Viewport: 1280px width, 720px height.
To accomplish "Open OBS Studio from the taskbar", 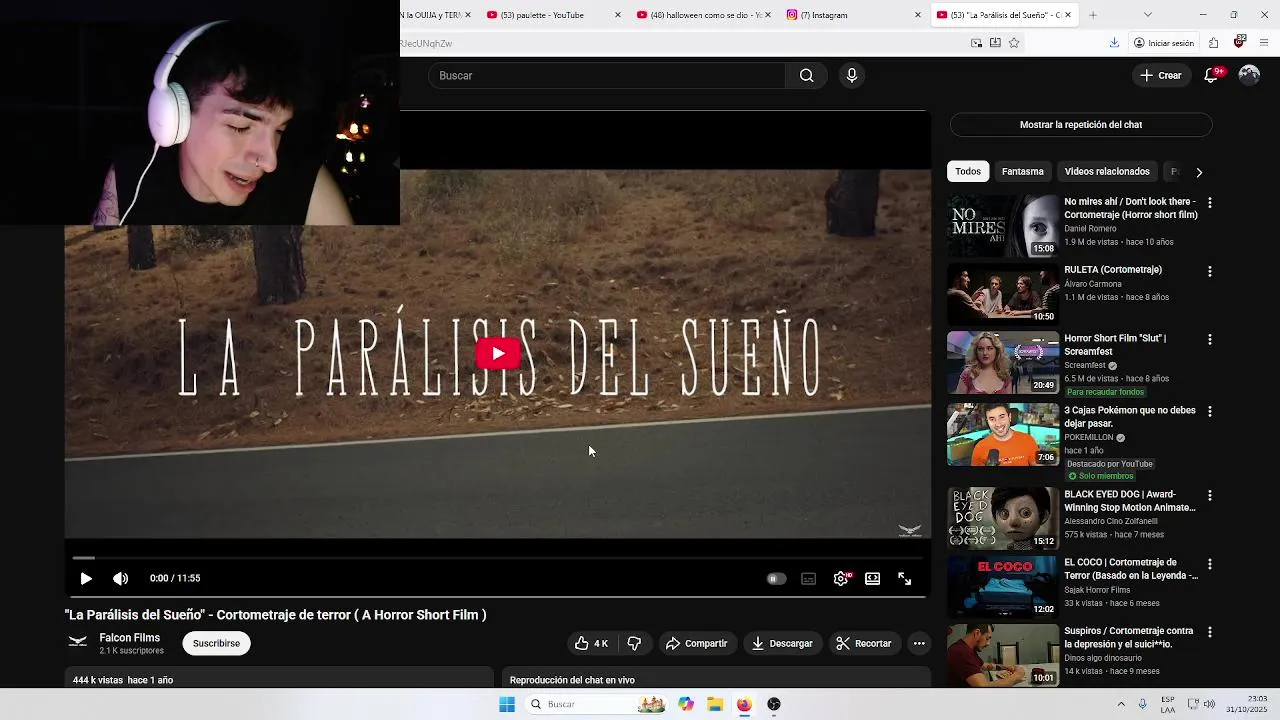I will [x=774, y=704].
